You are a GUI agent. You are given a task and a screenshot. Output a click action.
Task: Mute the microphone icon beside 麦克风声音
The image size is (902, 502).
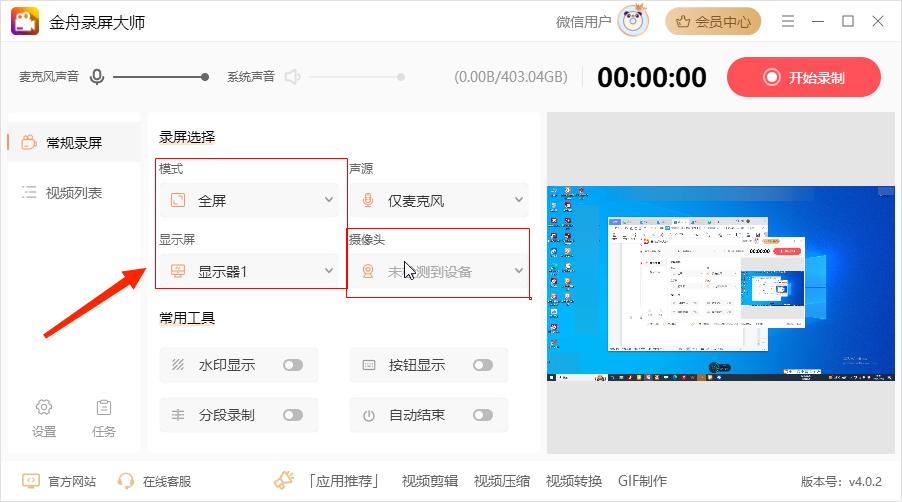(97, 76)
